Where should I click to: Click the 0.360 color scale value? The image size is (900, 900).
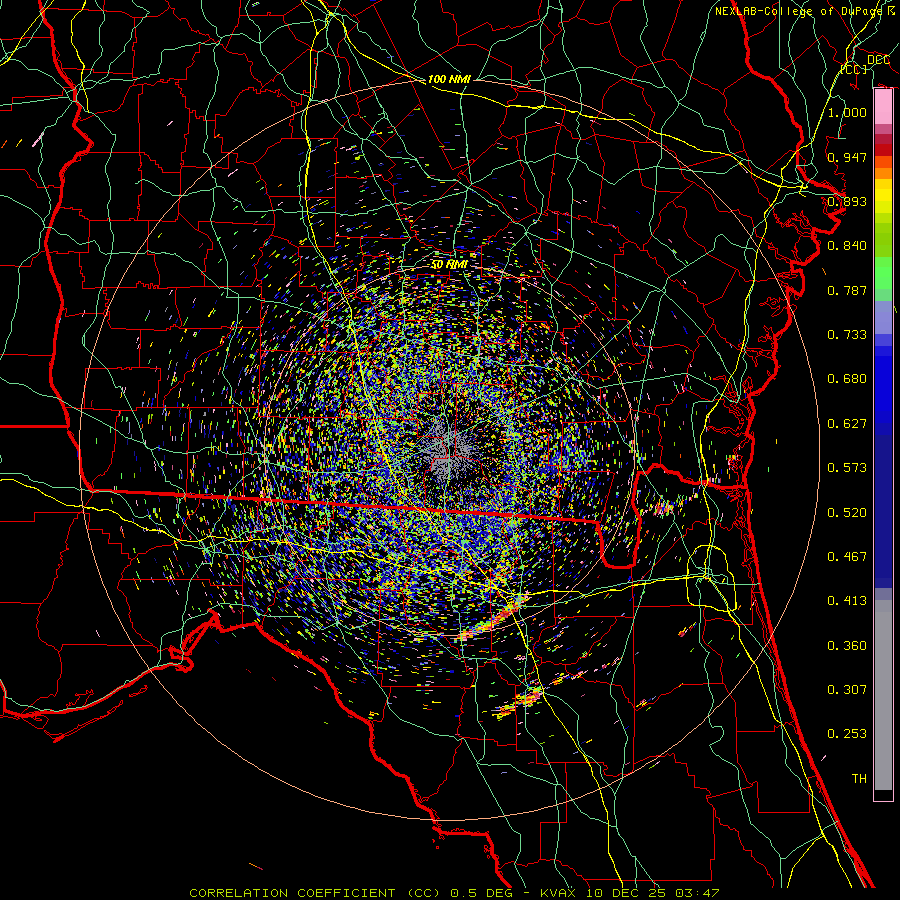(x=847, y=646)
